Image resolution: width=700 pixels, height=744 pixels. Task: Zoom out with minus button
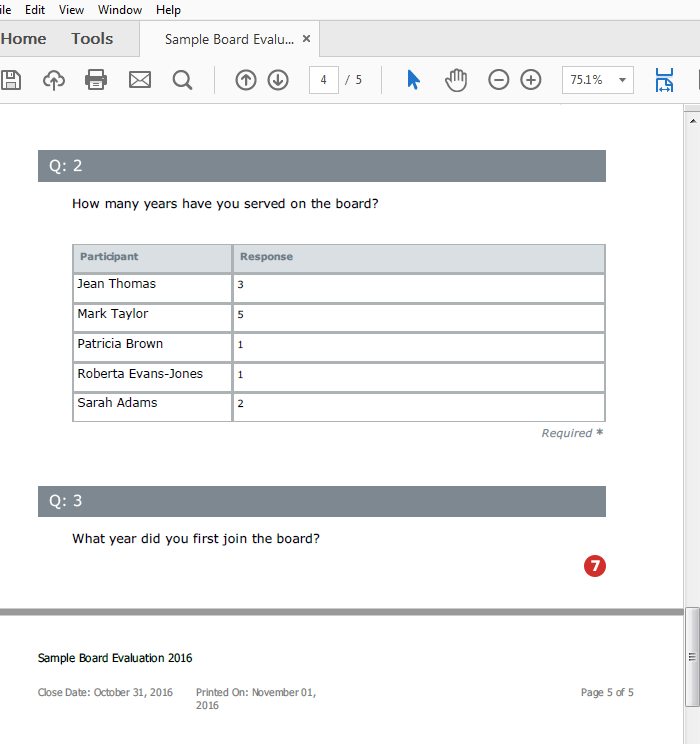pos(498,80)
